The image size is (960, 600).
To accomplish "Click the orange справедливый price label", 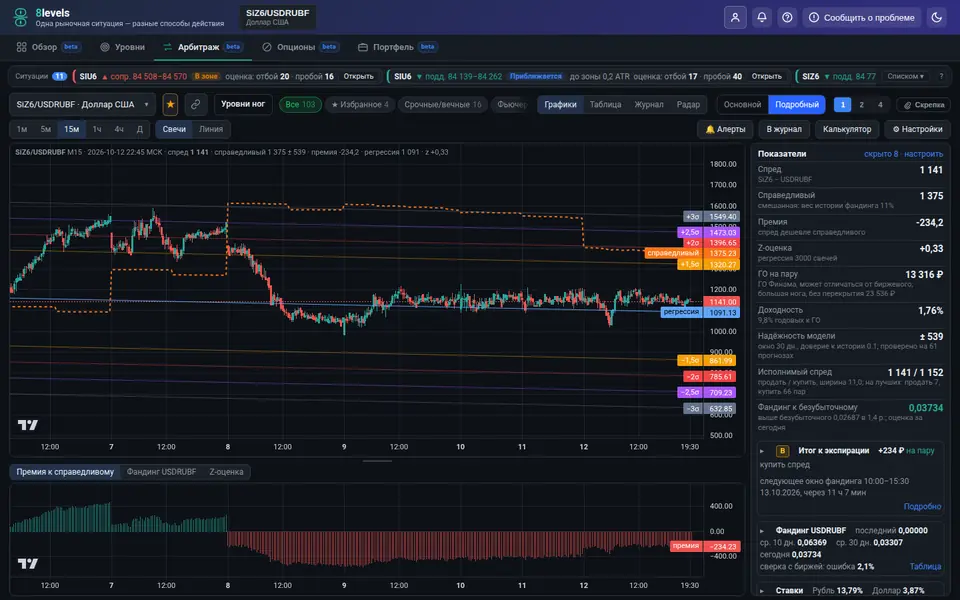I will (673, 253).
